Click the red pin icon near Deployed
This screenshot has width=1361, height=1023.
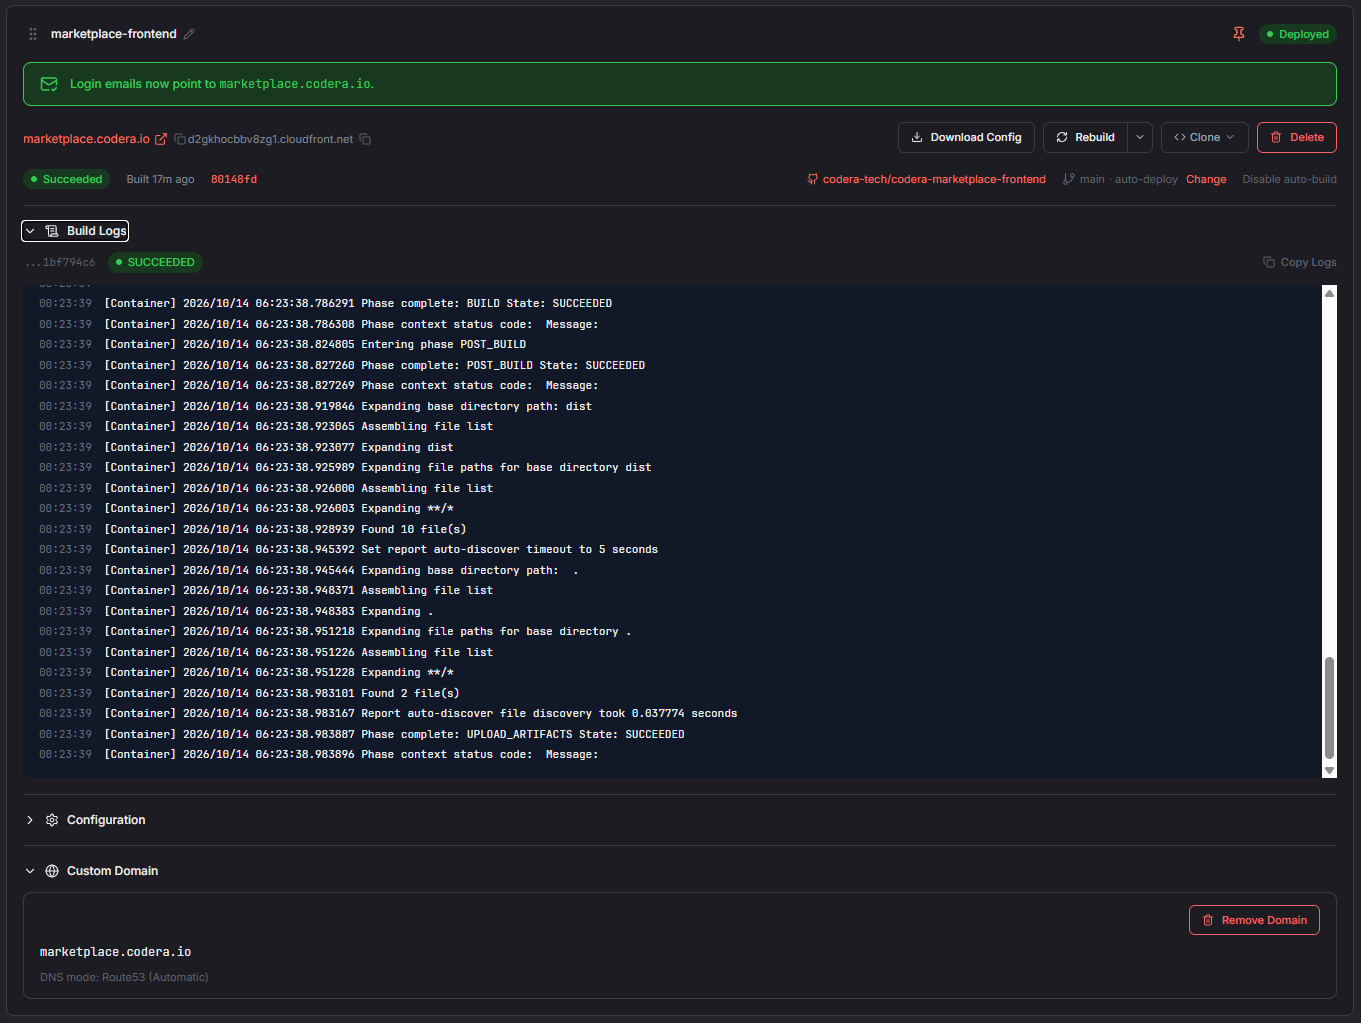[1239, 34]
